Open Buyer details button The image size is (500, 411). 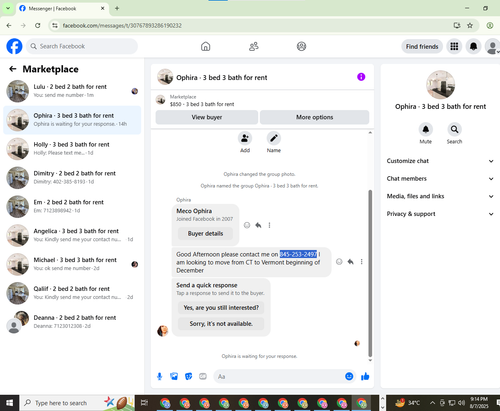(x=205, y=234)
